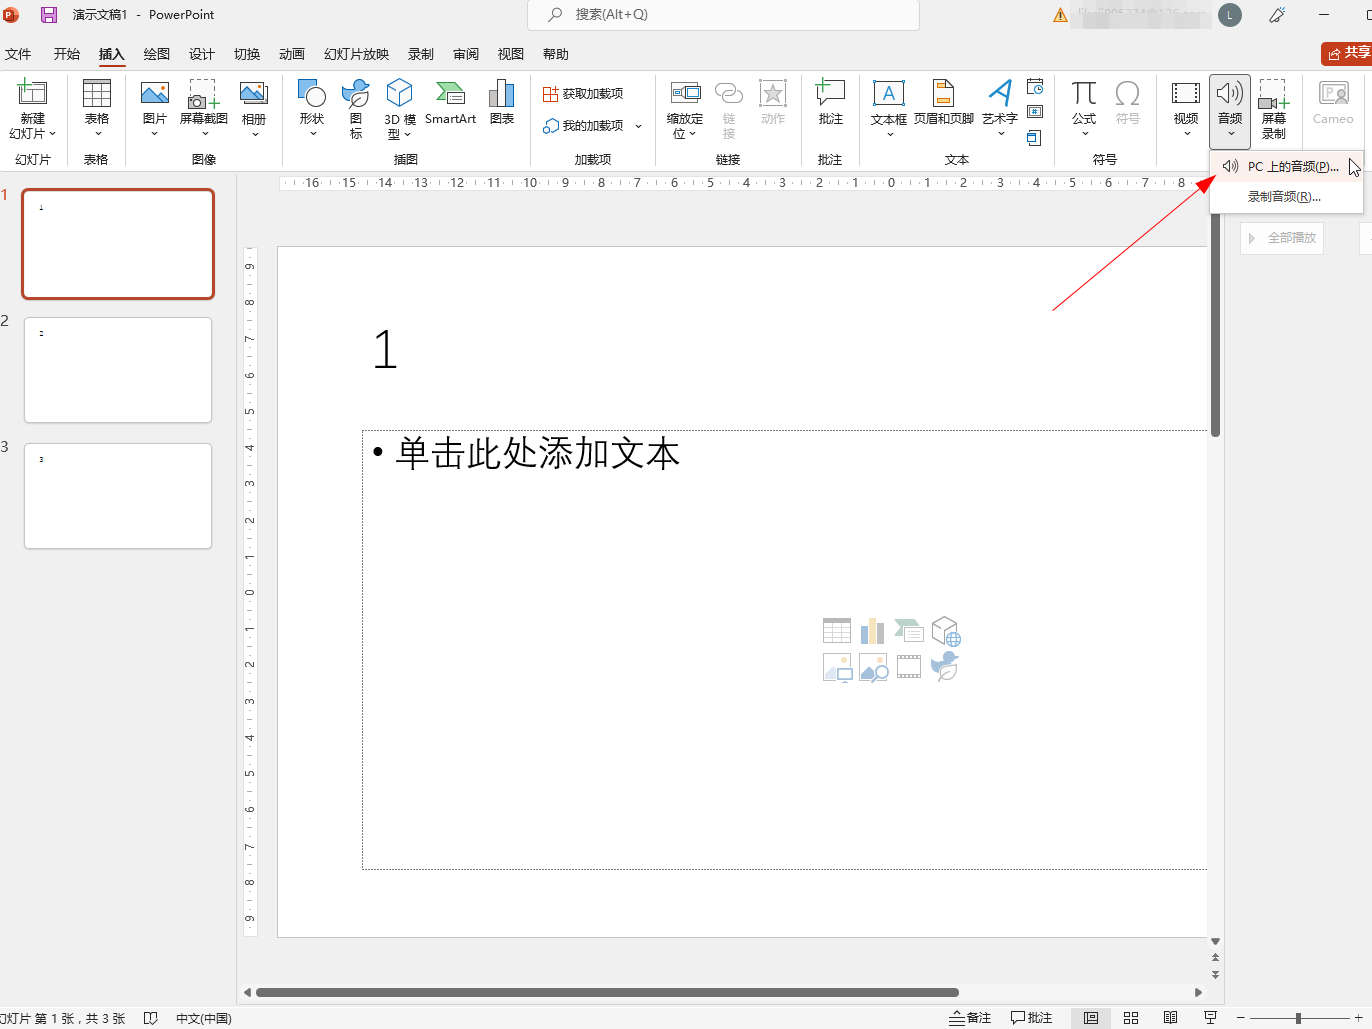Switch to the Home (开始) tab
This screenshot has width=1372, height=1029.
[67, 54]
